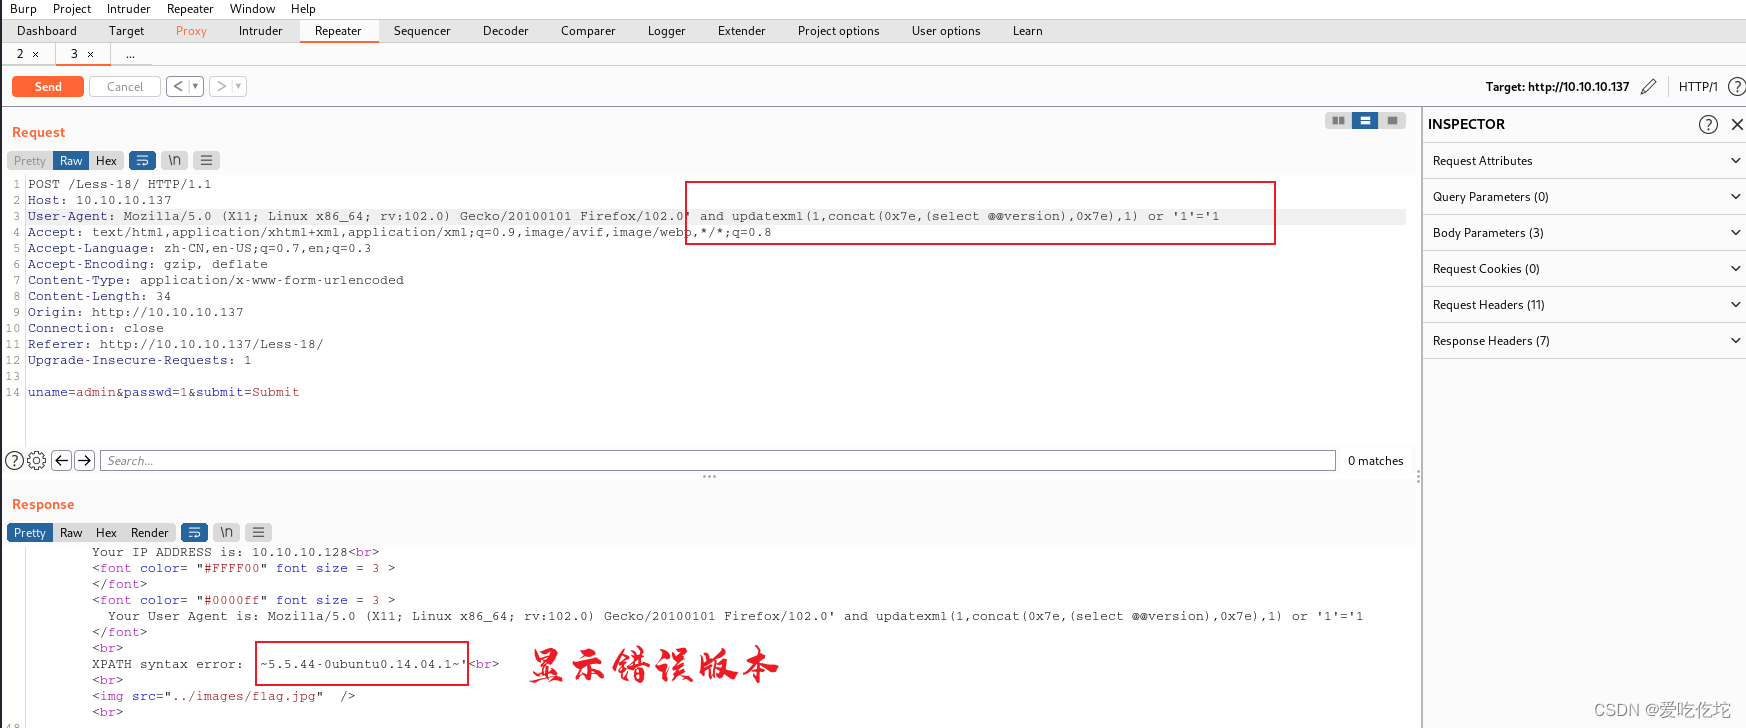Send the request with the orange Send button
Viewport: 1746px width, 728px height.
pyautogui.click(x=48, y=87)
